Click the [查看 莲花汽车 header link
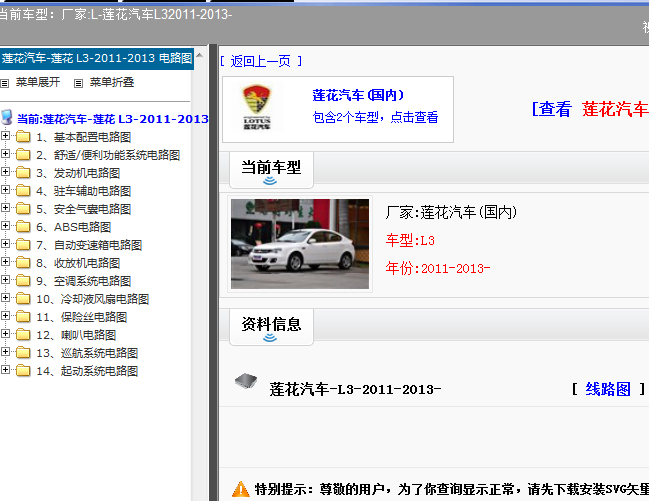Image resolution: width=649 pixels, height=501 pixels. click(x=590, y=109)
